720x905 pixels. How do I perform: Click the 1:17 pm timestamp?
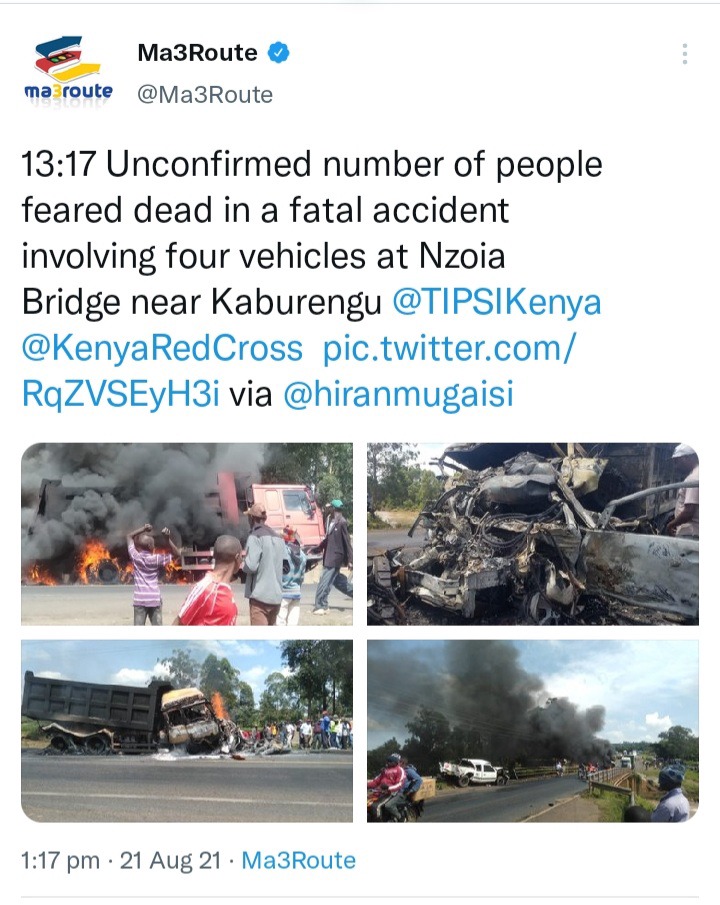(x=60, y=861)
